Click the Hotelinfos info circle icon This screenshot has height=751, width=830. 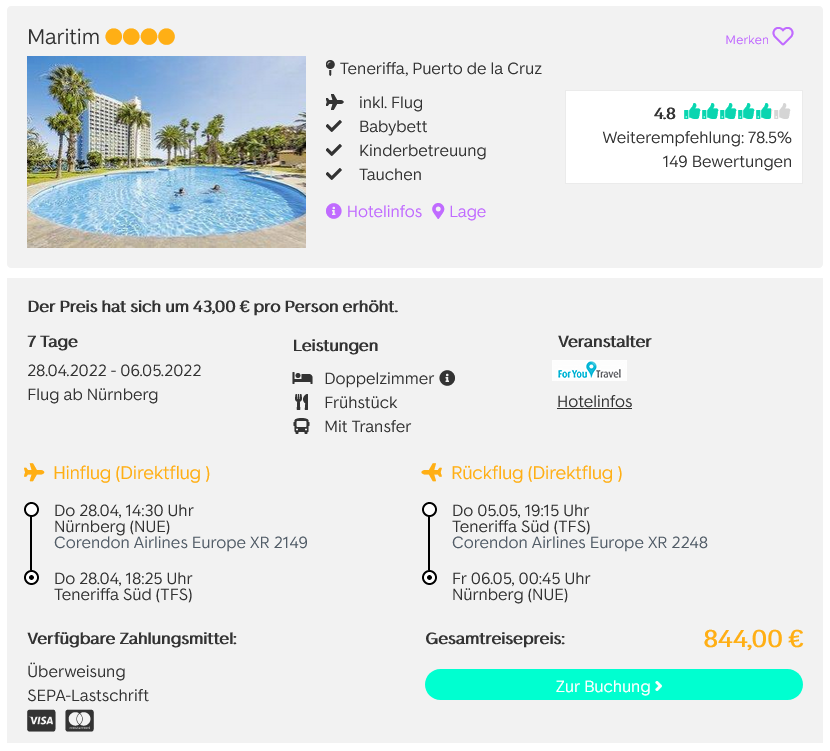(333, 211)
